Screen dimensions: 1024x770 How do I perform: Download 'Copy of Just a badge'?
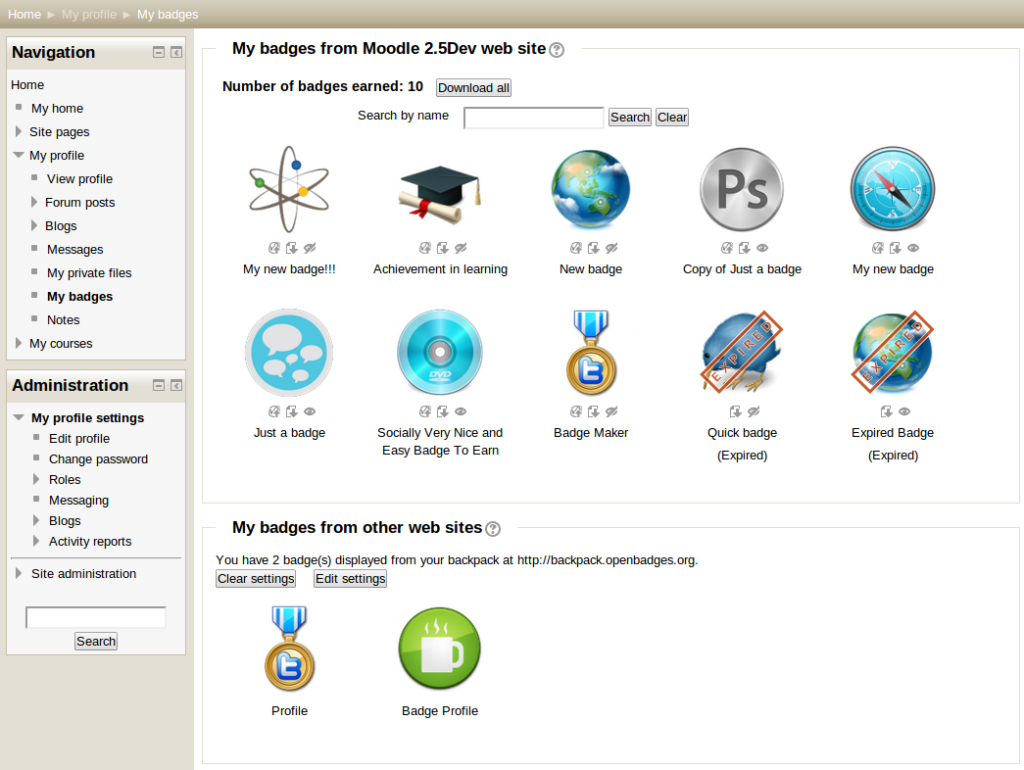pos(744,248)
